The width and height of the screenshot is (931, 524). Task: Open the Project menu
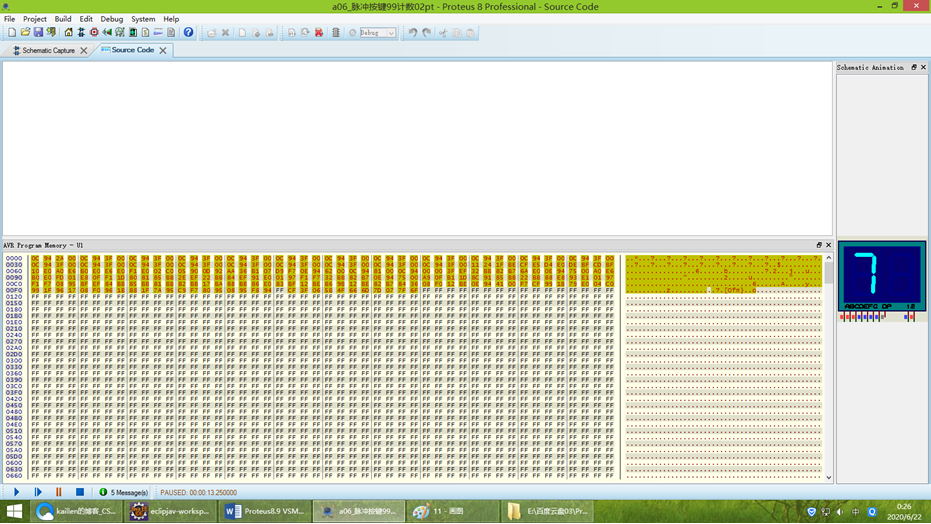[34, 19]
